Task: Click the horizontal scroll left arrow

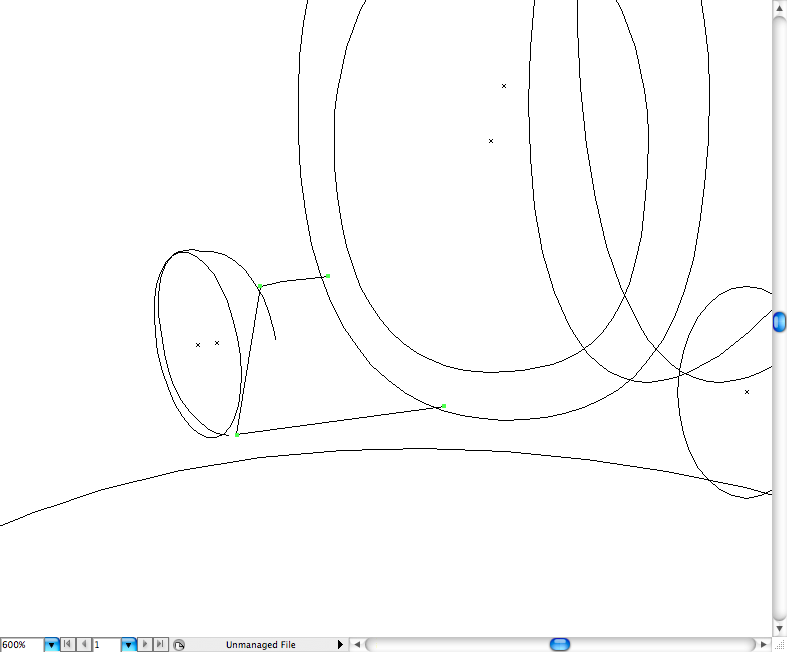Action: click(x=357, y=644)
